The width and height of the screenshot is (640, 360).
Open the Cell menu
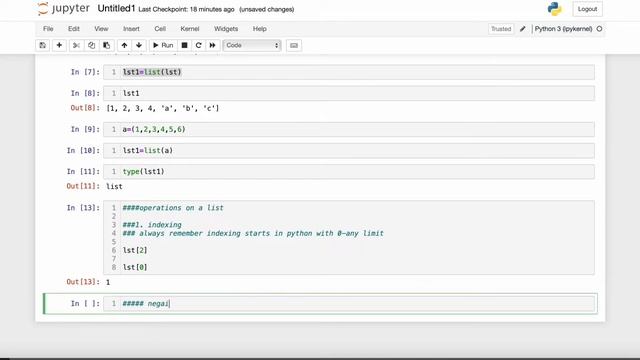pos(160,29)
